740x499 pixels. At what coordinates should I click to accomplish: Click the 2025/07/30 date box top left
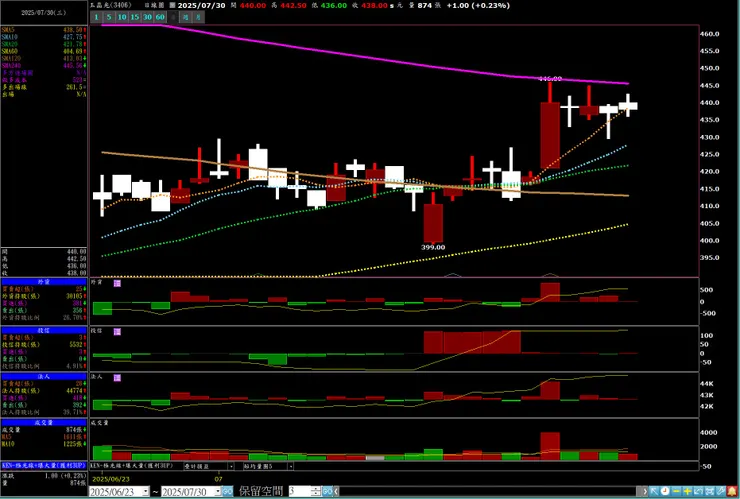[44, 13]
